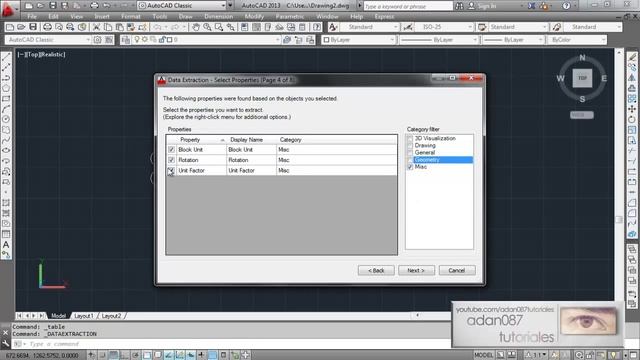Toggle the Drawing category filter checkbox
640x360 pixels.
(x=410, y=146)
